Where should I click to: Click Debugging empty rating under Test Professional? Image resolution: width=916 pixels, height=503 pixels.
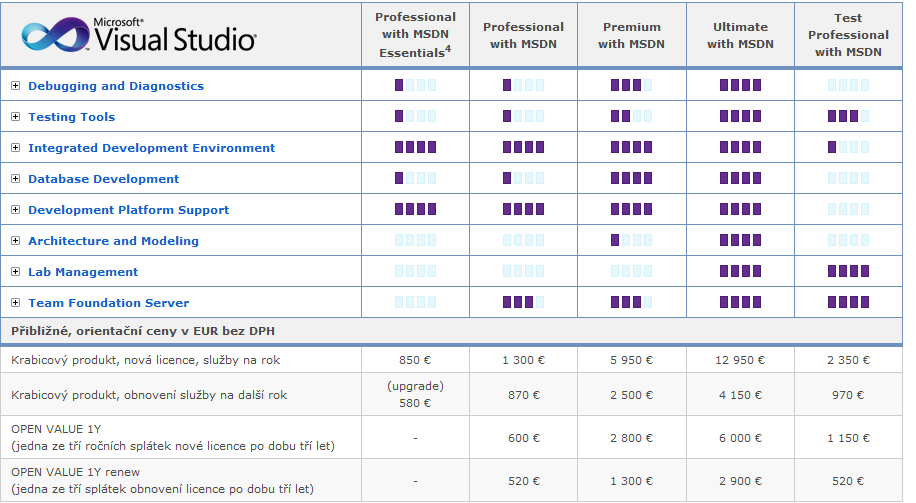[x=848, y=85]
